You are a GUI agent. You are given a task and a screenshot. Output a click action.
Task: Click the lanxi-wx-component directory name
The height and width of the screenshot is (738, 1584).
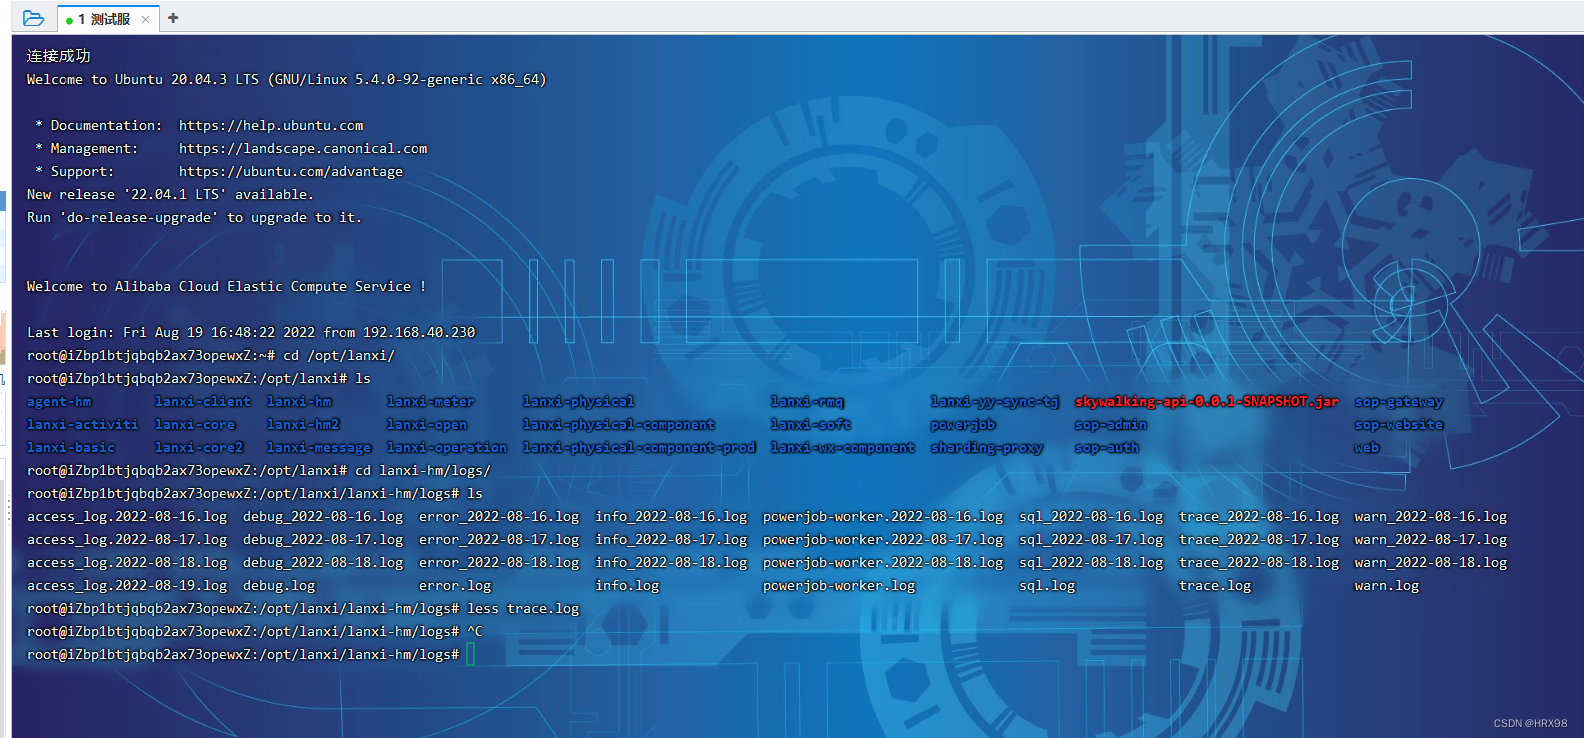843,447
